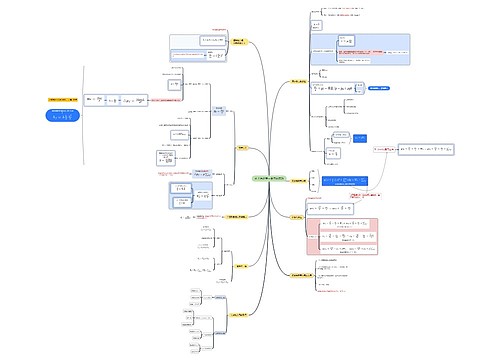The image size is (500, 360).
Task: Click the red-text label beside the far-right formula box
Action: [385, 149]
